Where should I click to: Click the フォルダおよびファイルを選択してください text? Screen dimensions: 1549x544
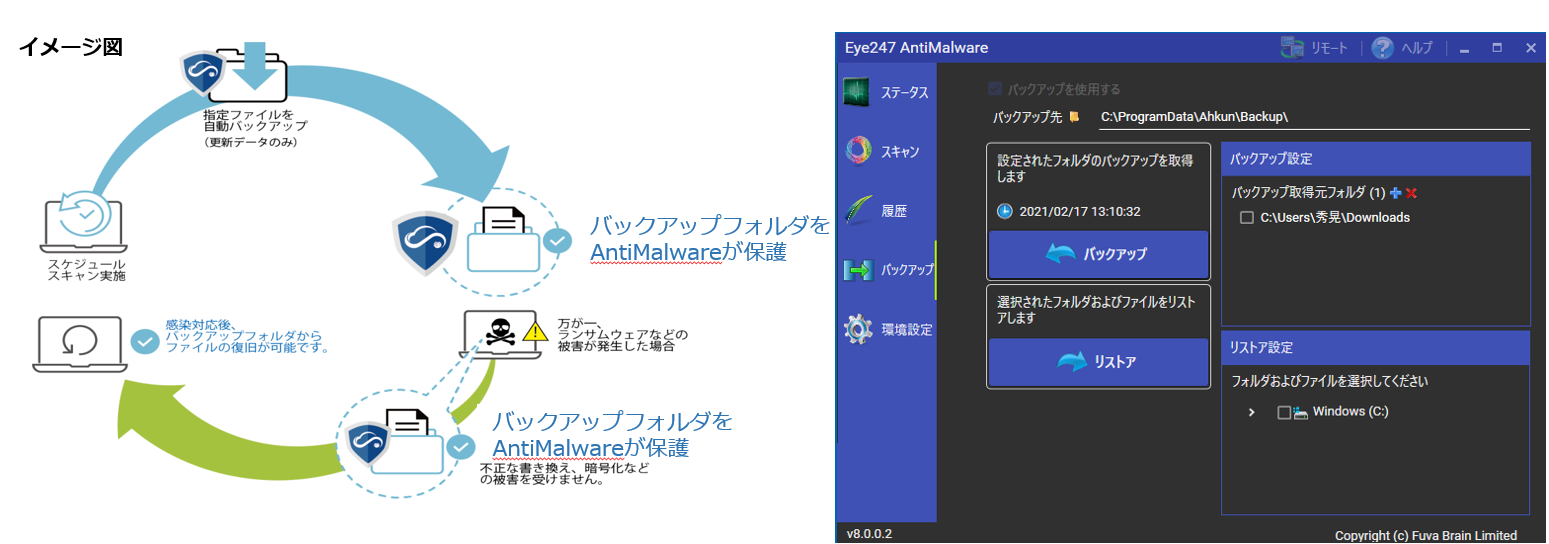click(1330, 381)
